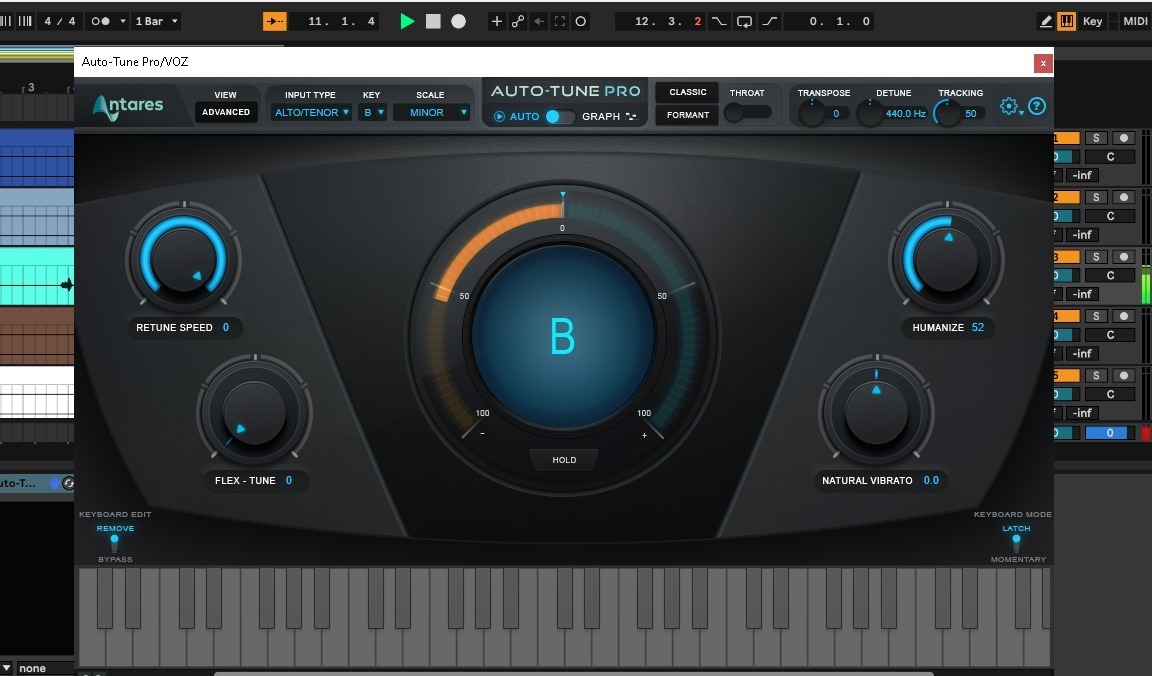This screenshot has height=676, width=1152.
Task: Click the ADVANCED view button in Auto-Tune
Action: coord(226,112)
